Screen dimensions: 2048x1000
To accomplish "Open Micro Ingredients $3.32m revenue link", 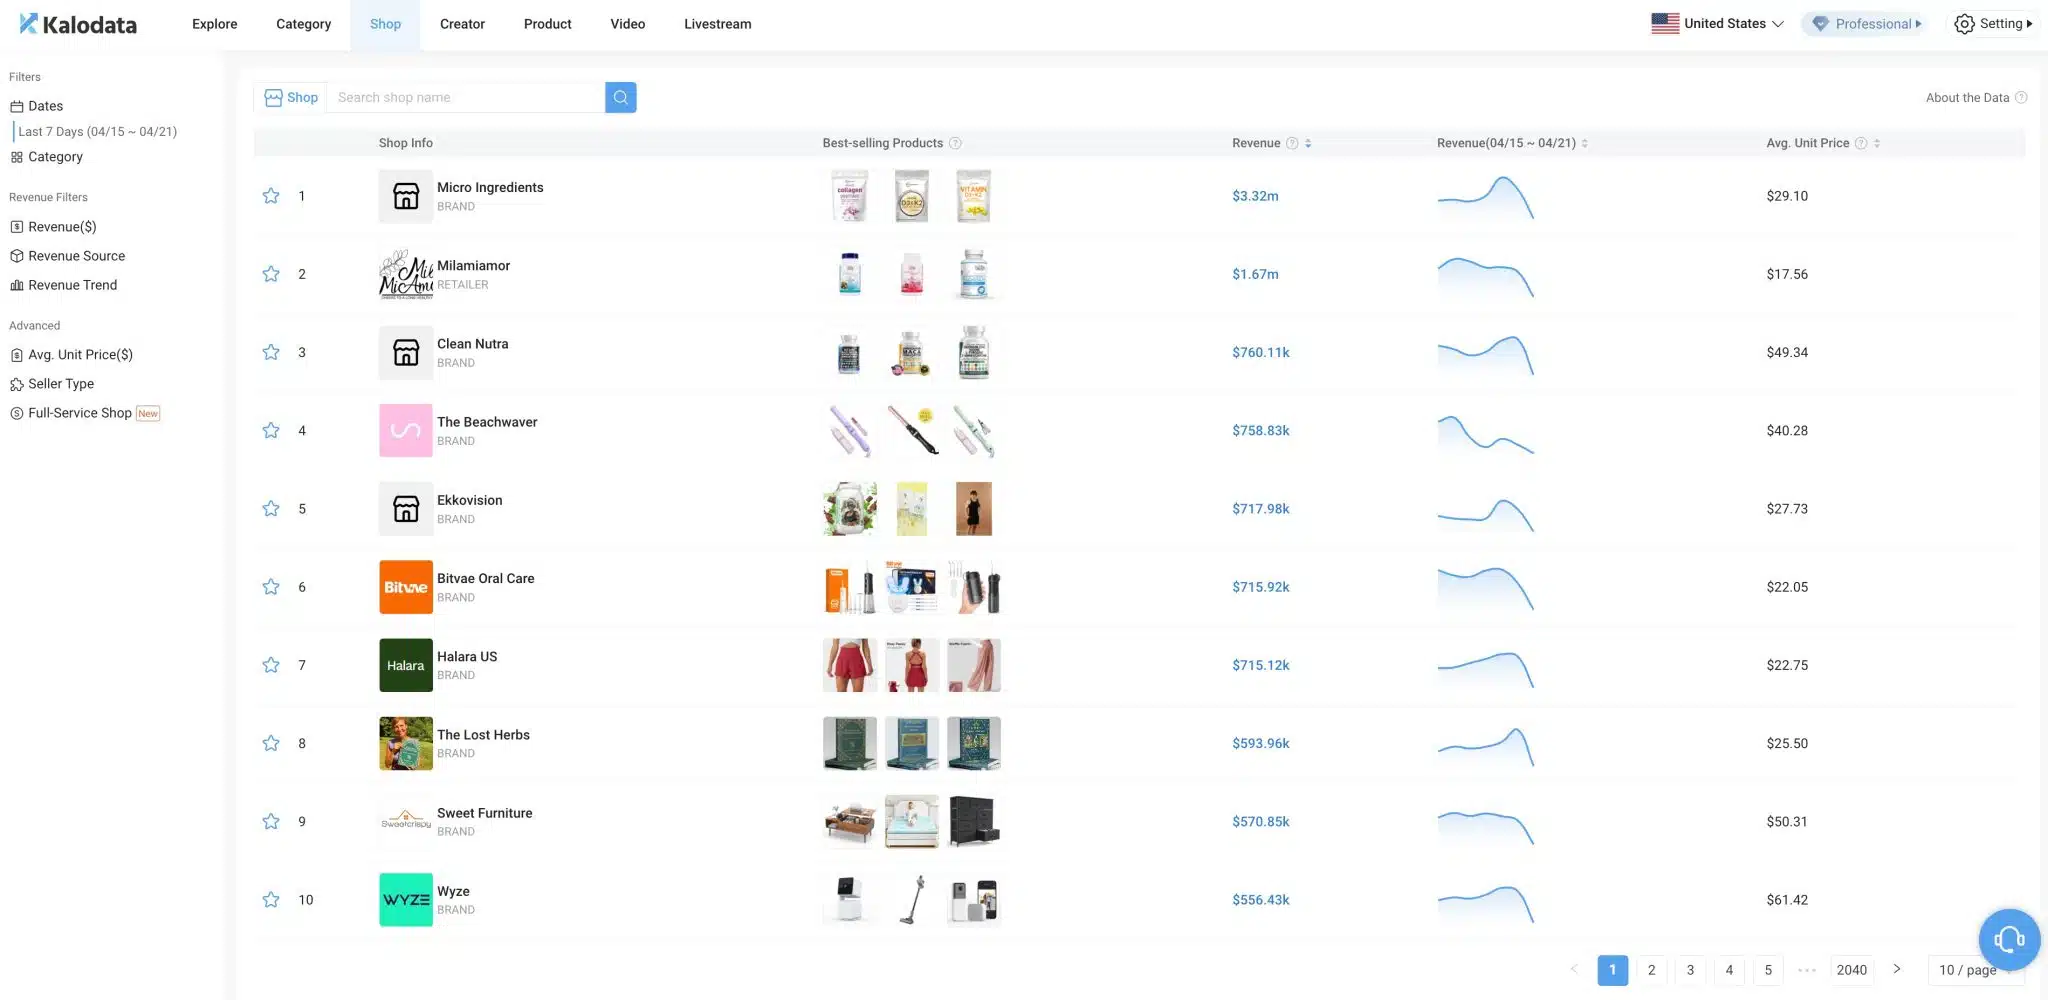I will 1255,196.
